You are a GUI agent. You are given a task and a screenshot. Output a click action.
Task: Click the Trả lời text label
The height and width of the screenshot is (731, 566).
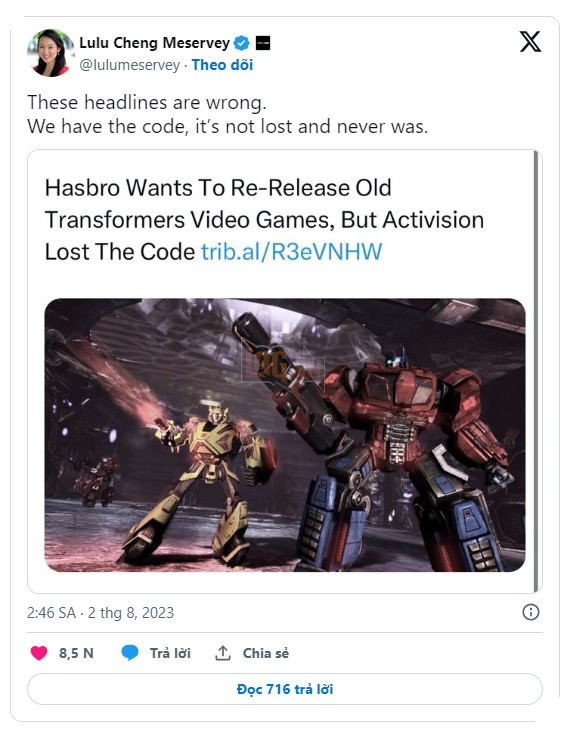170,653
